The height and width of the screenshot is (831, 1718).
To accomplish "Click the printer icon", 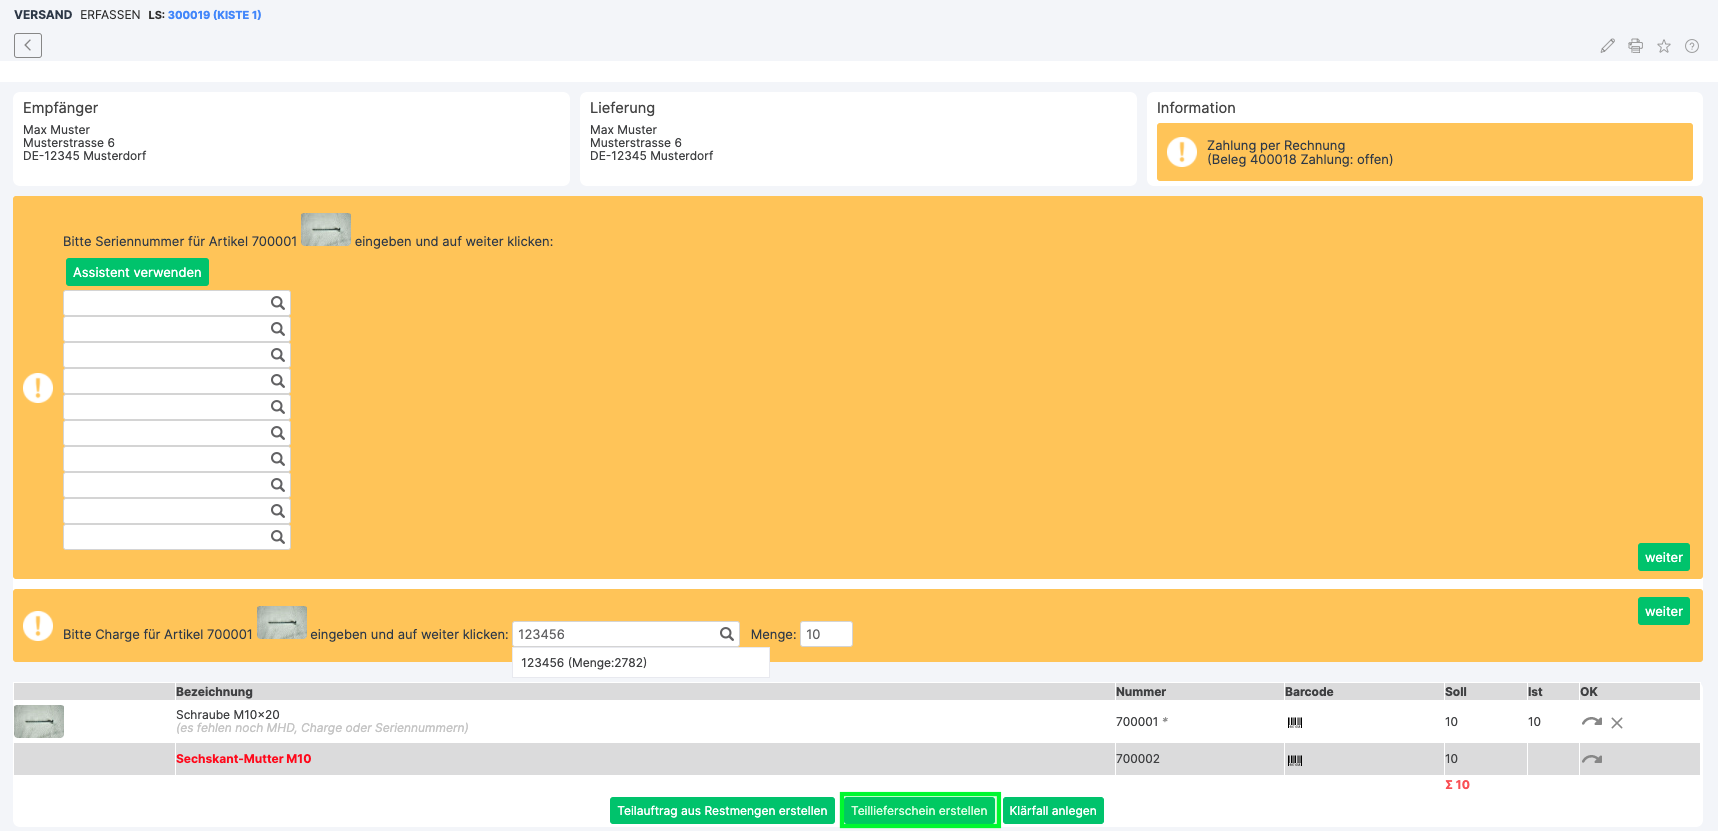I will 1635,46.
